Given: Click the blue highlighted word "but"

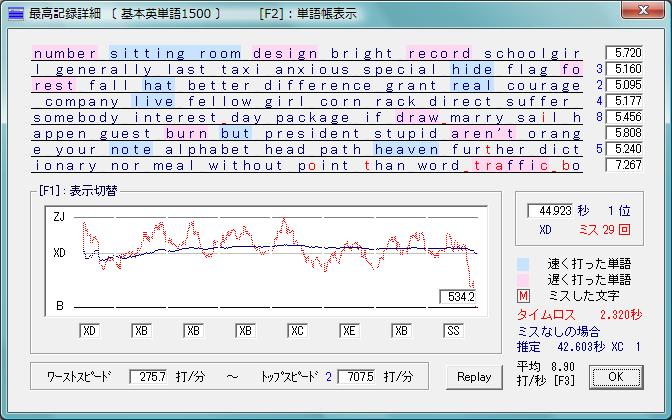Looking at the screenshot, I should point(235,133).
